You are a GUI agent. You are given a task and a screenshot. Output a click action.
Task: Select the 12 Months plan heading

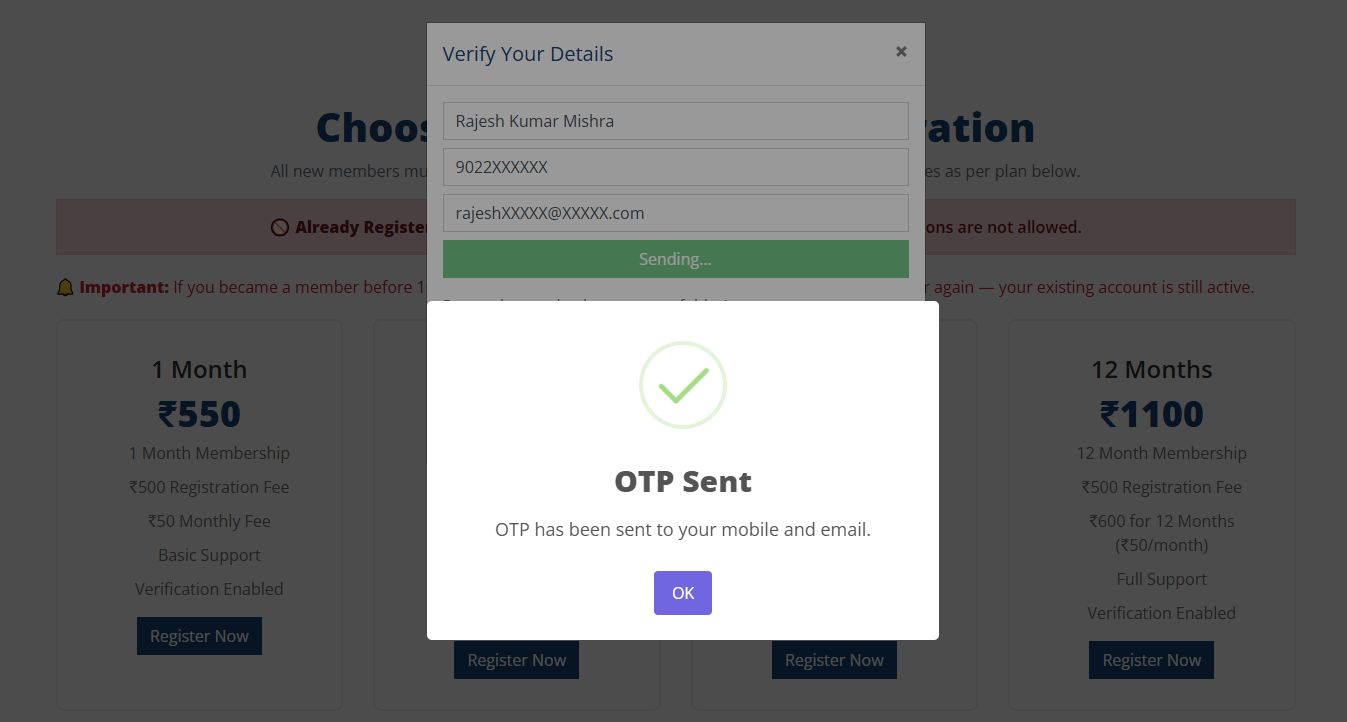coord(1151,370)
